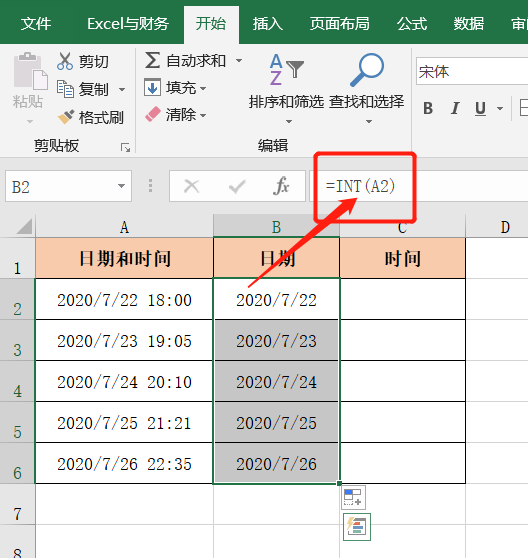528x558 pixels.
Task: Toggle Bold formatting
Action: click(x=428, y=108)
